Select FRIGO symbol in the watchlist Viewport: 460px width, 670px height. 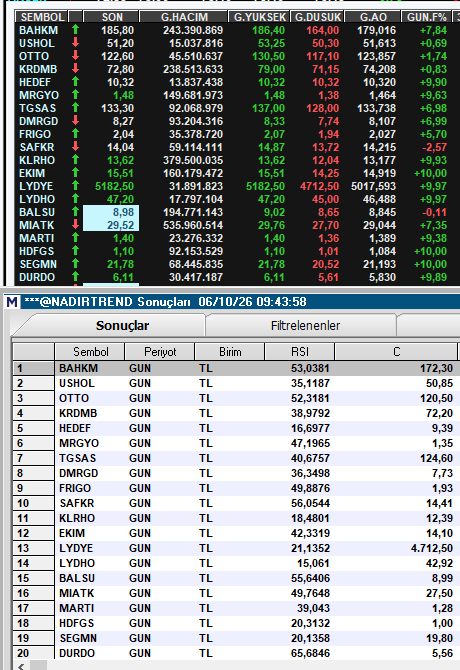point(35,134)
